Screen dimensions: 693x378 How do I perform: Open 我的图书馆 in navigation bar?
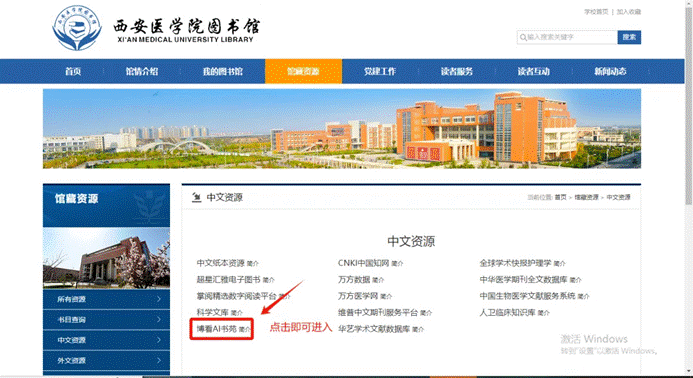(223, 71)
